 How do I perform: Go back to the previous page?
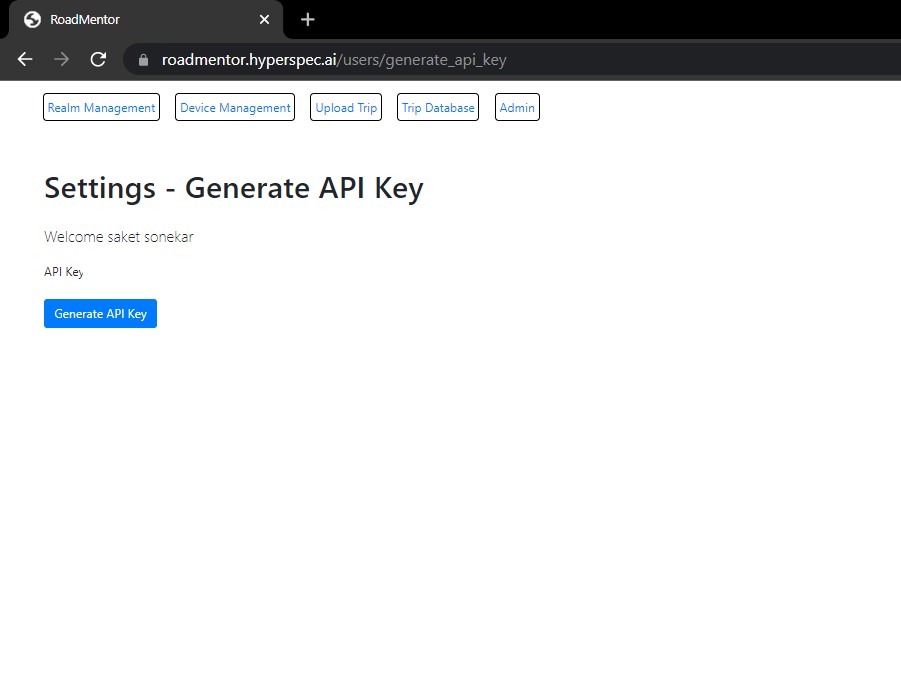25,59
